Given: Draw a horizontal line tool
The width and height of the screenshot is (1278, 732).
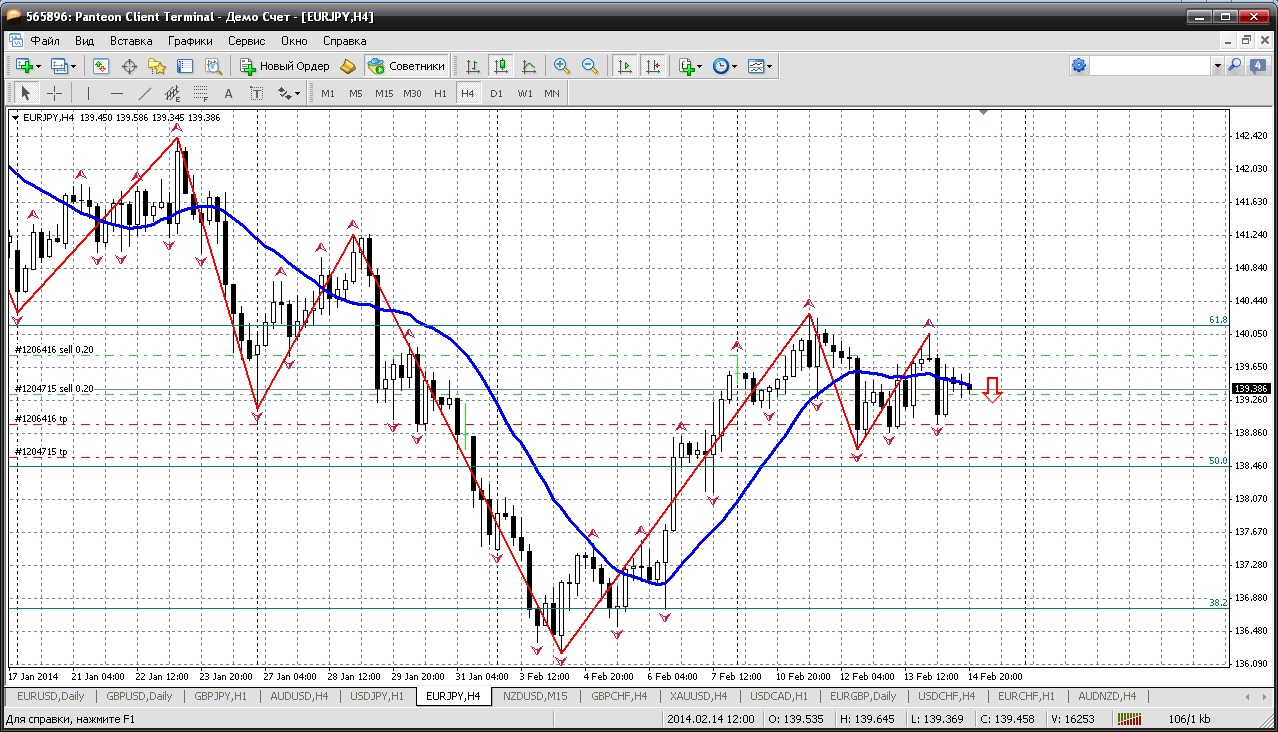Looking at the screenshot, I should (x=116, y=93).
